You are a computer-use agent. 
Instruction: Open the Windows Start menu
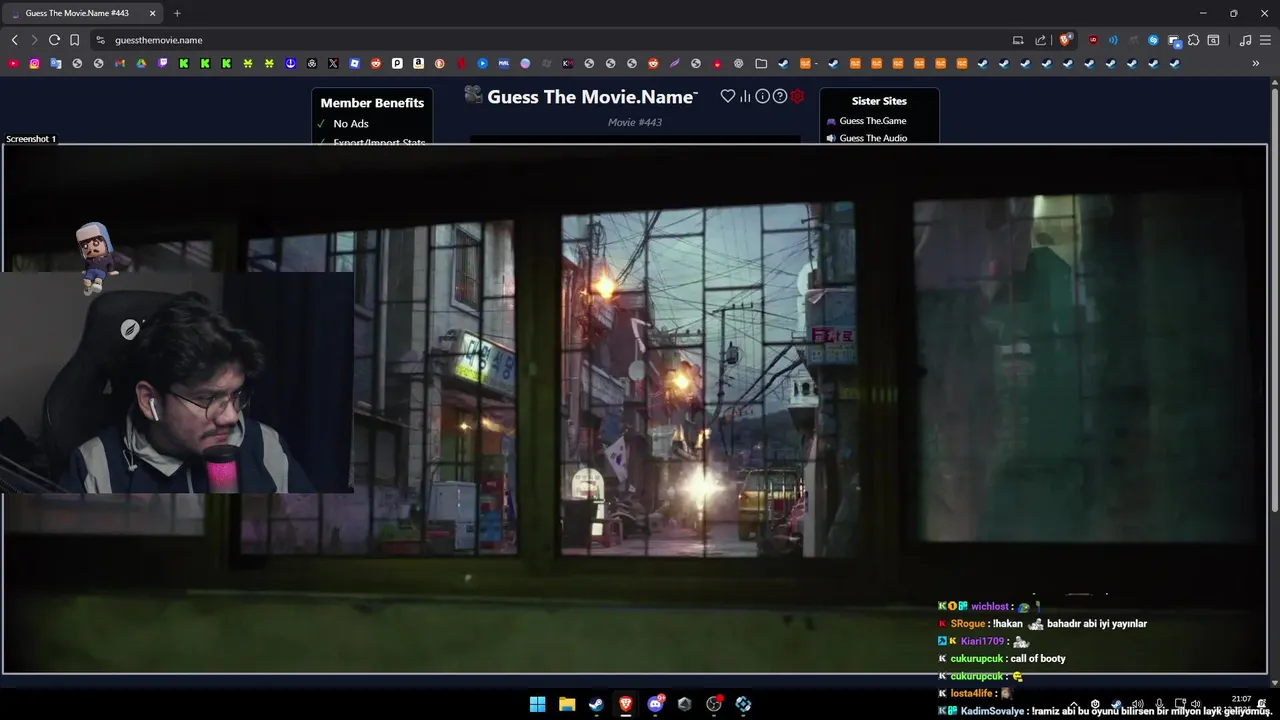tap(537, 704)
